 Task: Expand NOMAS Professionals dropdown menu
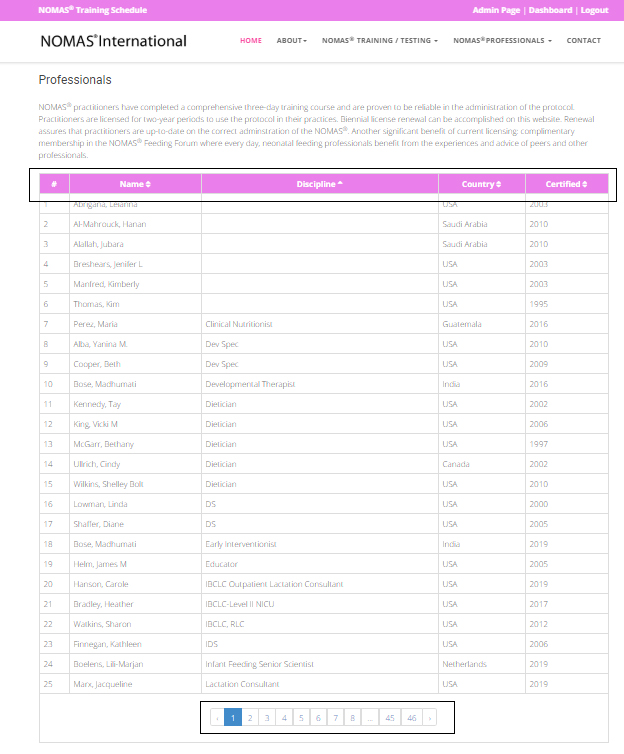coord(502,41)
